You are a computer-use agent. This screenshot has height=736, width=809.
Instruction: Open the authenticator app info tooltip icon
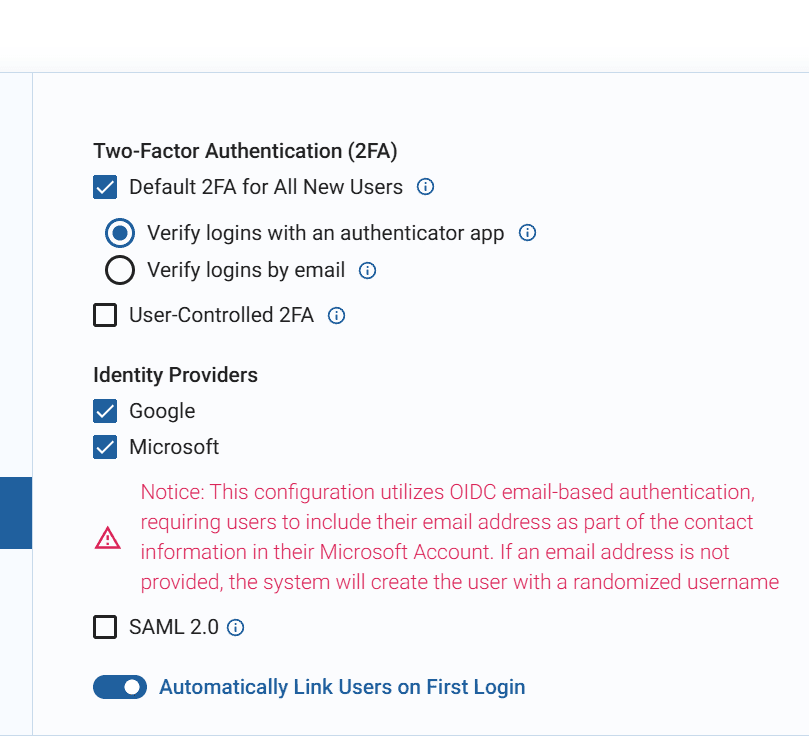(x=527, y=233)
